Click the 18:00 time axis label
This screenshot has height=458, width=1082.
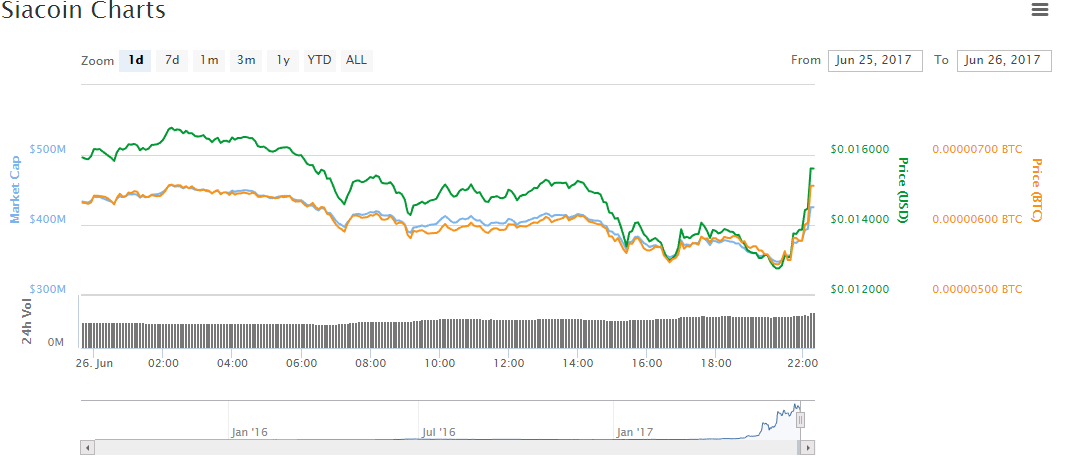(716, 362)
